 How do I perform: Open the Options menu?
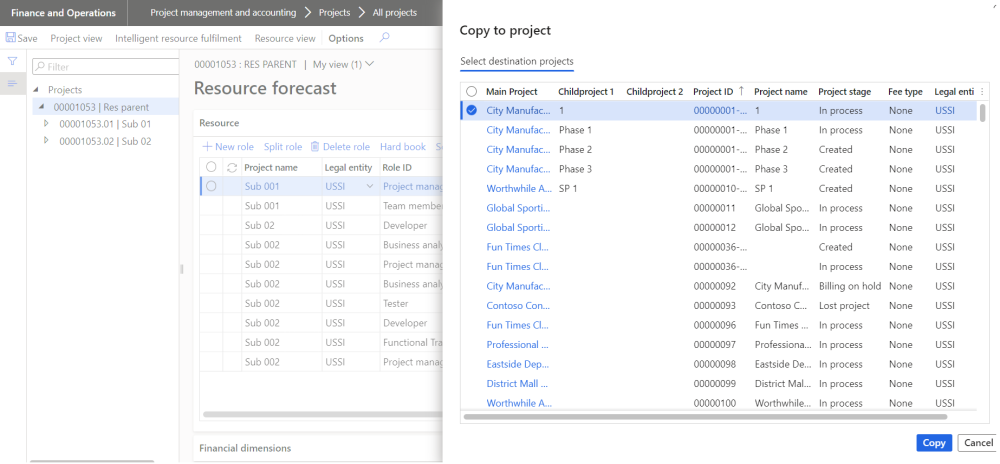[x=346, y=38]
